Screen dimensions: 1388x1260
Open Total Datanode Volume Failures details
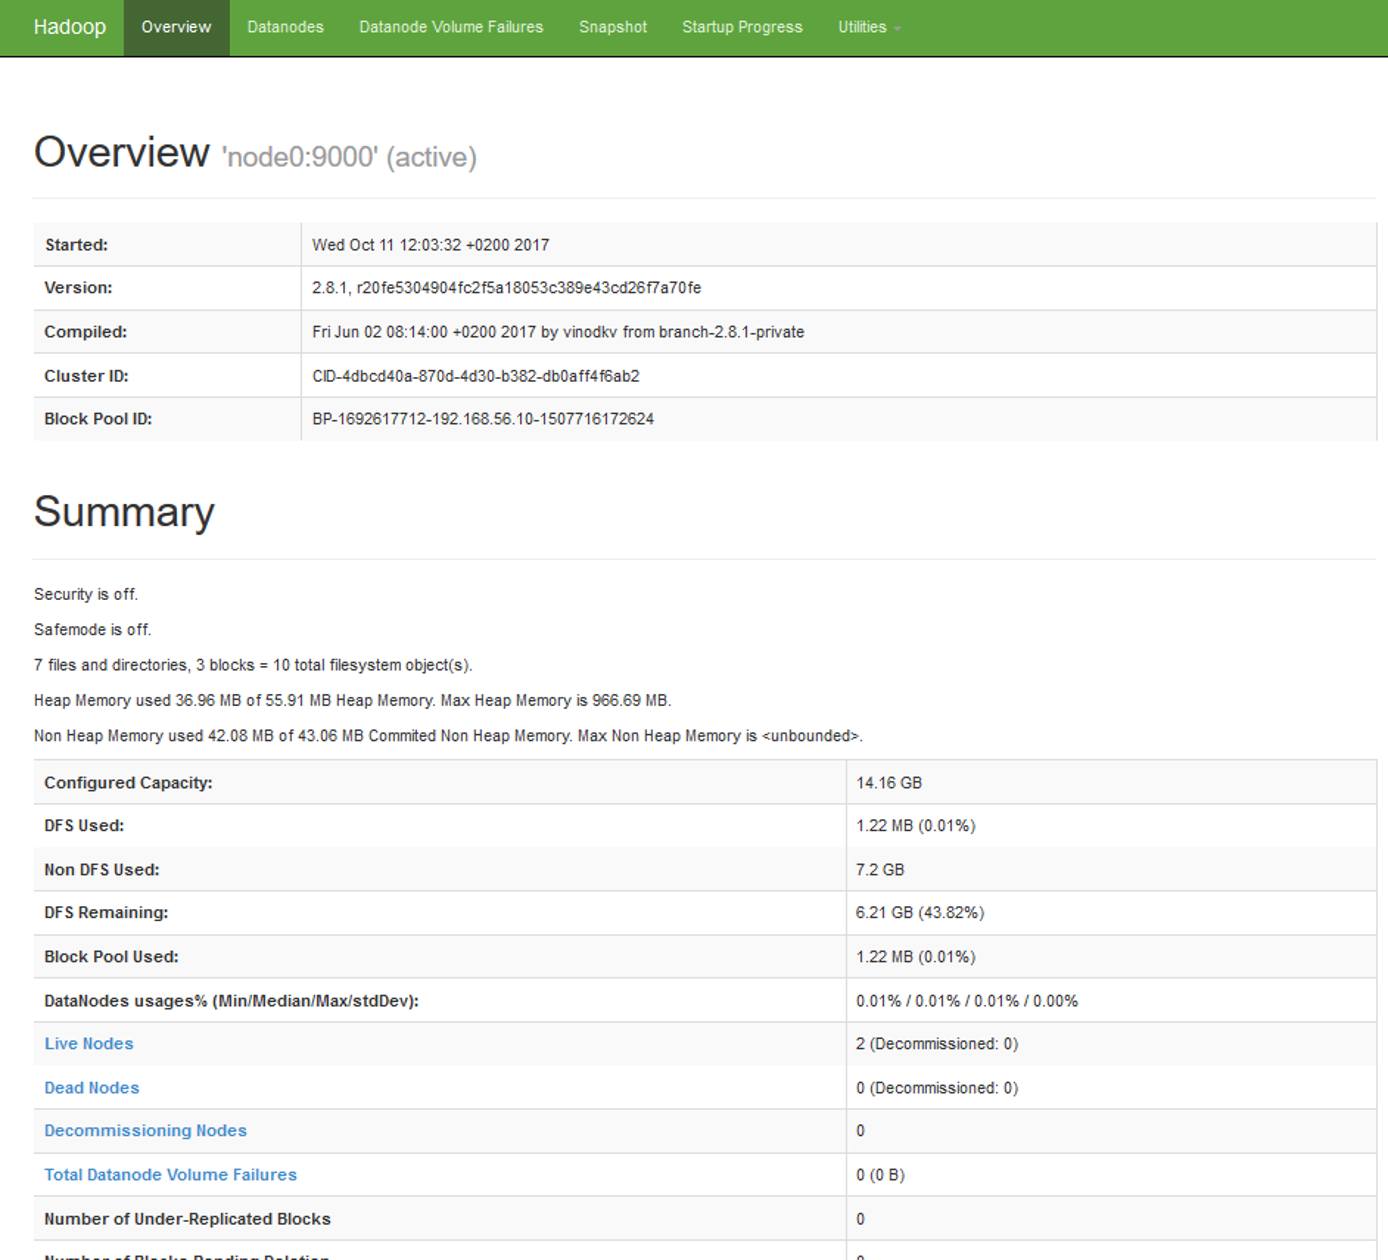[170, 1174]
